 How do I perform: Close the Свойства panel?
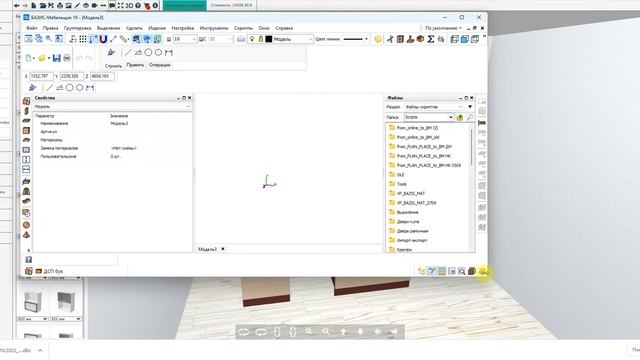tap(189, 98)
